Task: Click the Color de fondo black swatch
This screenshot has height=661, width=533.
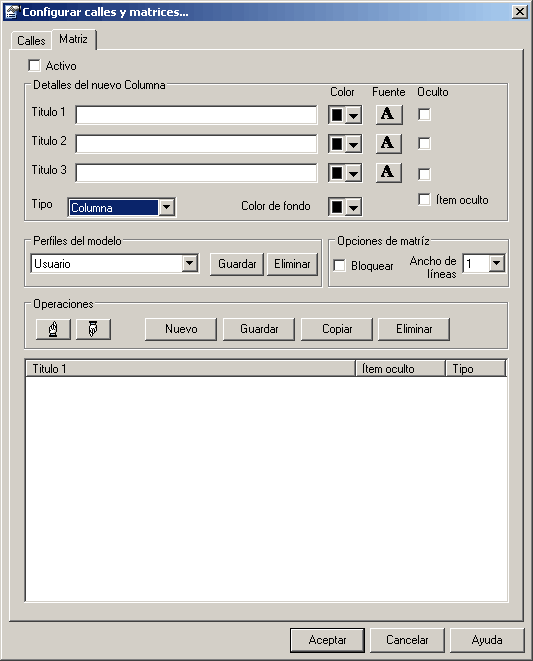Action: pyautogui.click(x=337, y=207)
